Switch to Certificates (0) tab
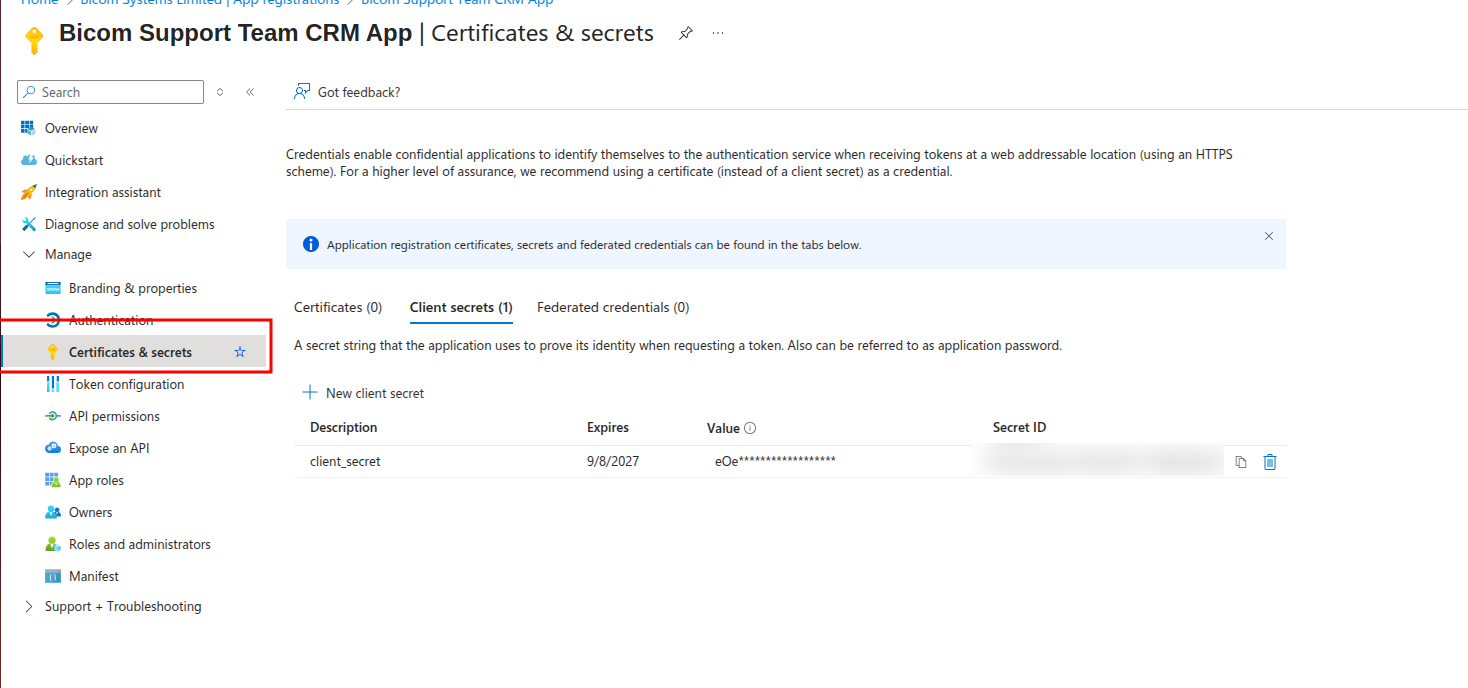This screenshot has width=1468, height=688. [x=338, y=307]
